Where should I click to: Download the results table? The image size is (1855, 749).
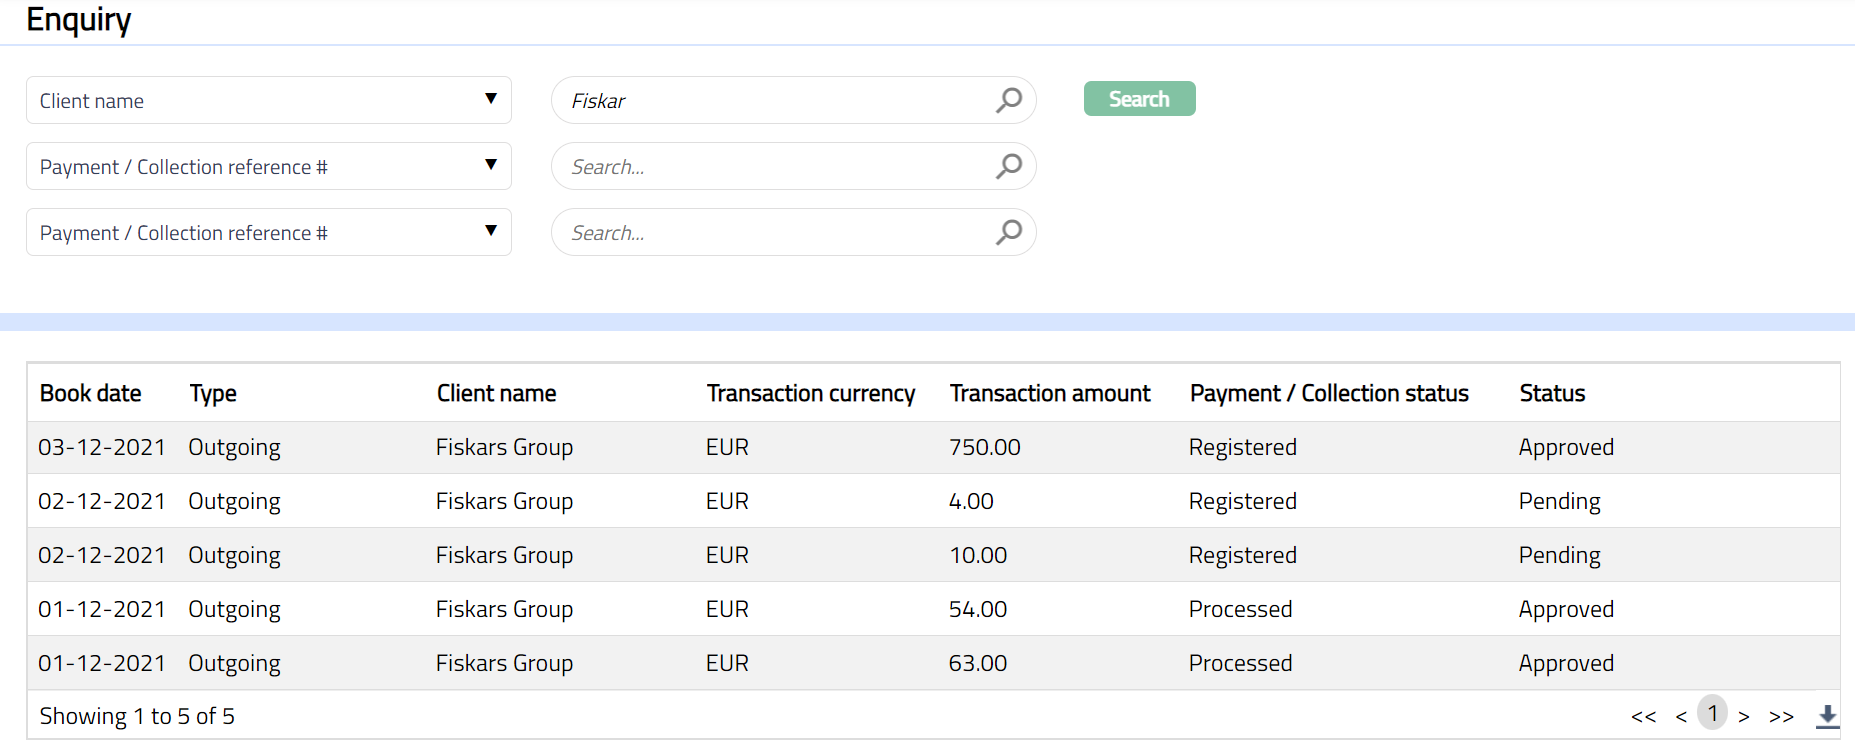[x=1827, y=715]
